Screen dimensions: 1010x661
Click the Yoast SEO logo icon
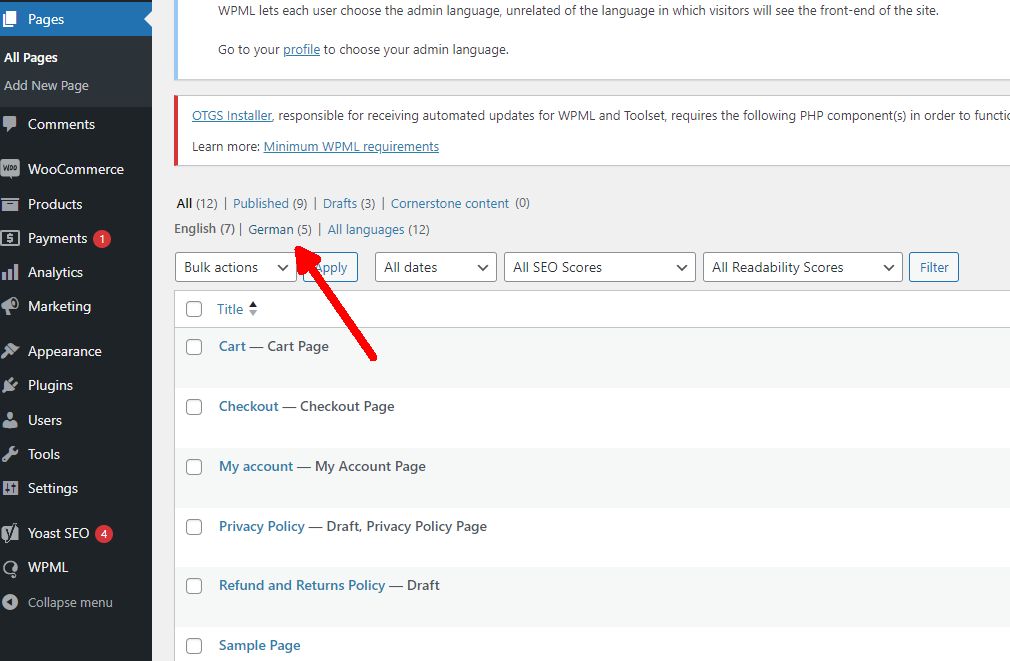click(x=10, y=533)
